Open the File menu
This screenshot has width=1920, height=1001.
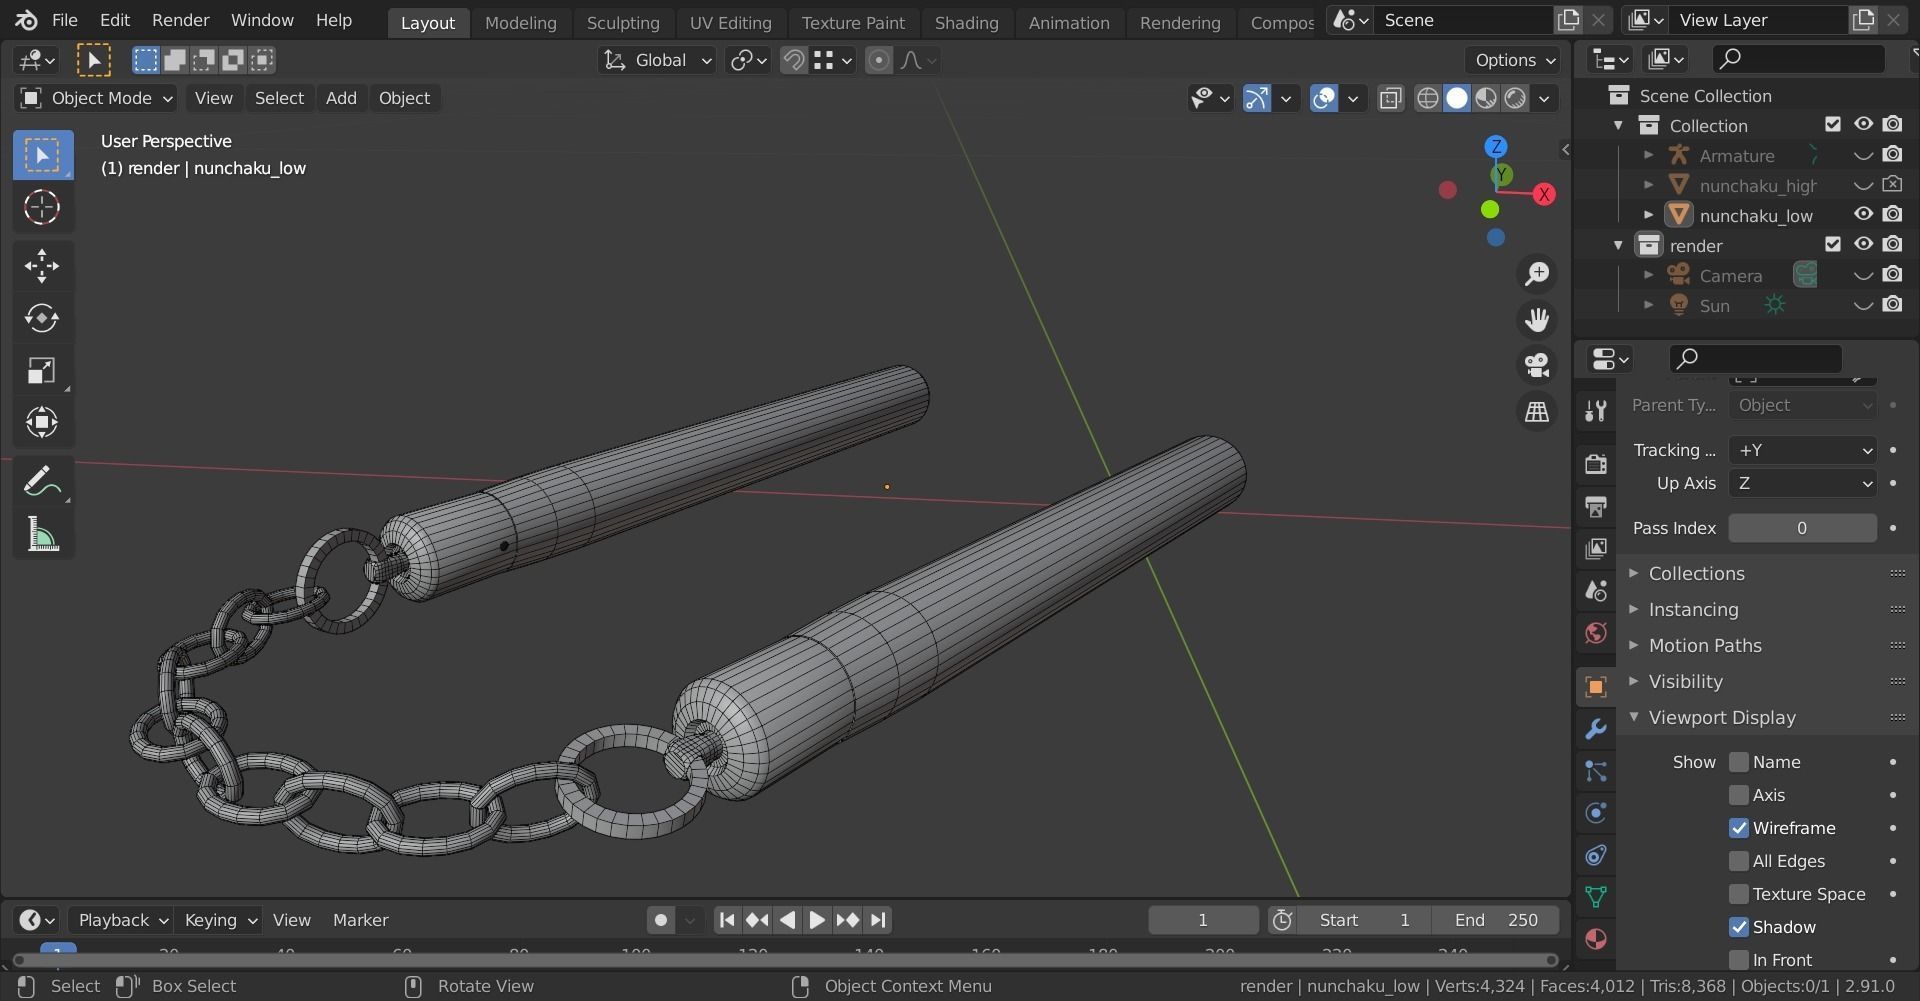coord(64,20)
